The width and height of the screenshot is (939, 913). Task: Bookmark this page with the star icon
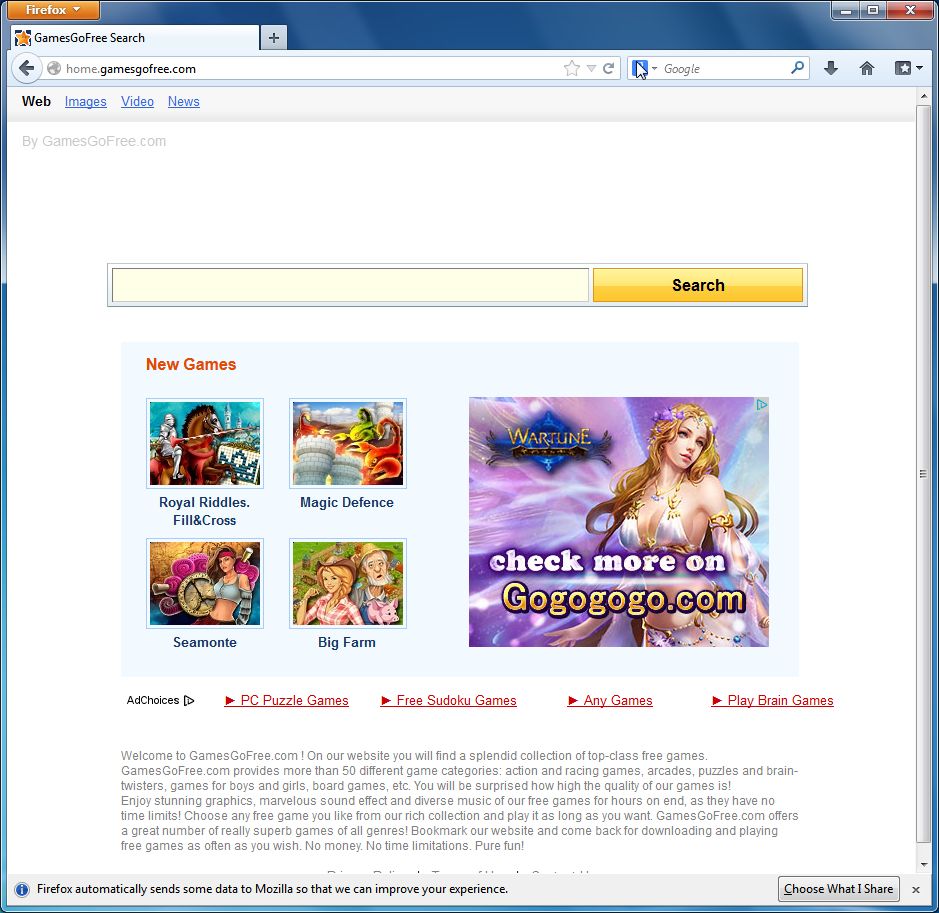(x=572, y=69)
